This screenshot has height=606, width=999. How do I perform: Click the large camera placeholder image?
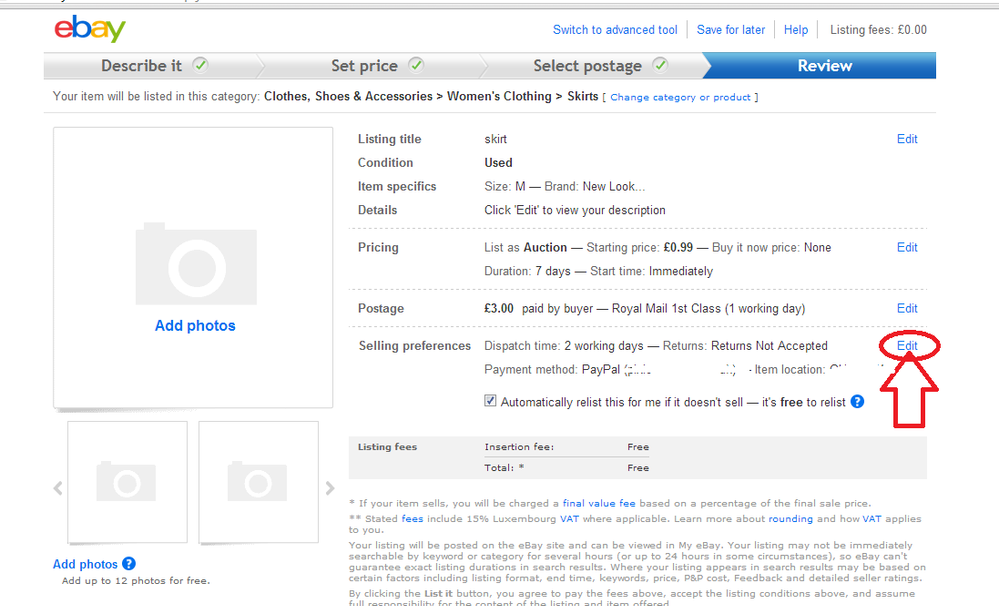tap(195, 263)
